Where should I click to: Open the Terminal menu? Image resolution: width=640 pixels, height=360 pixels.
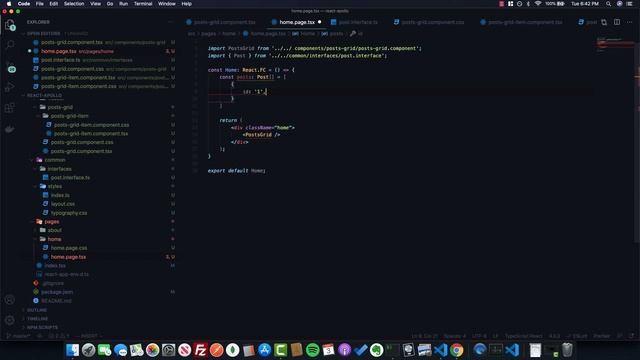click(x=143, y=4)
